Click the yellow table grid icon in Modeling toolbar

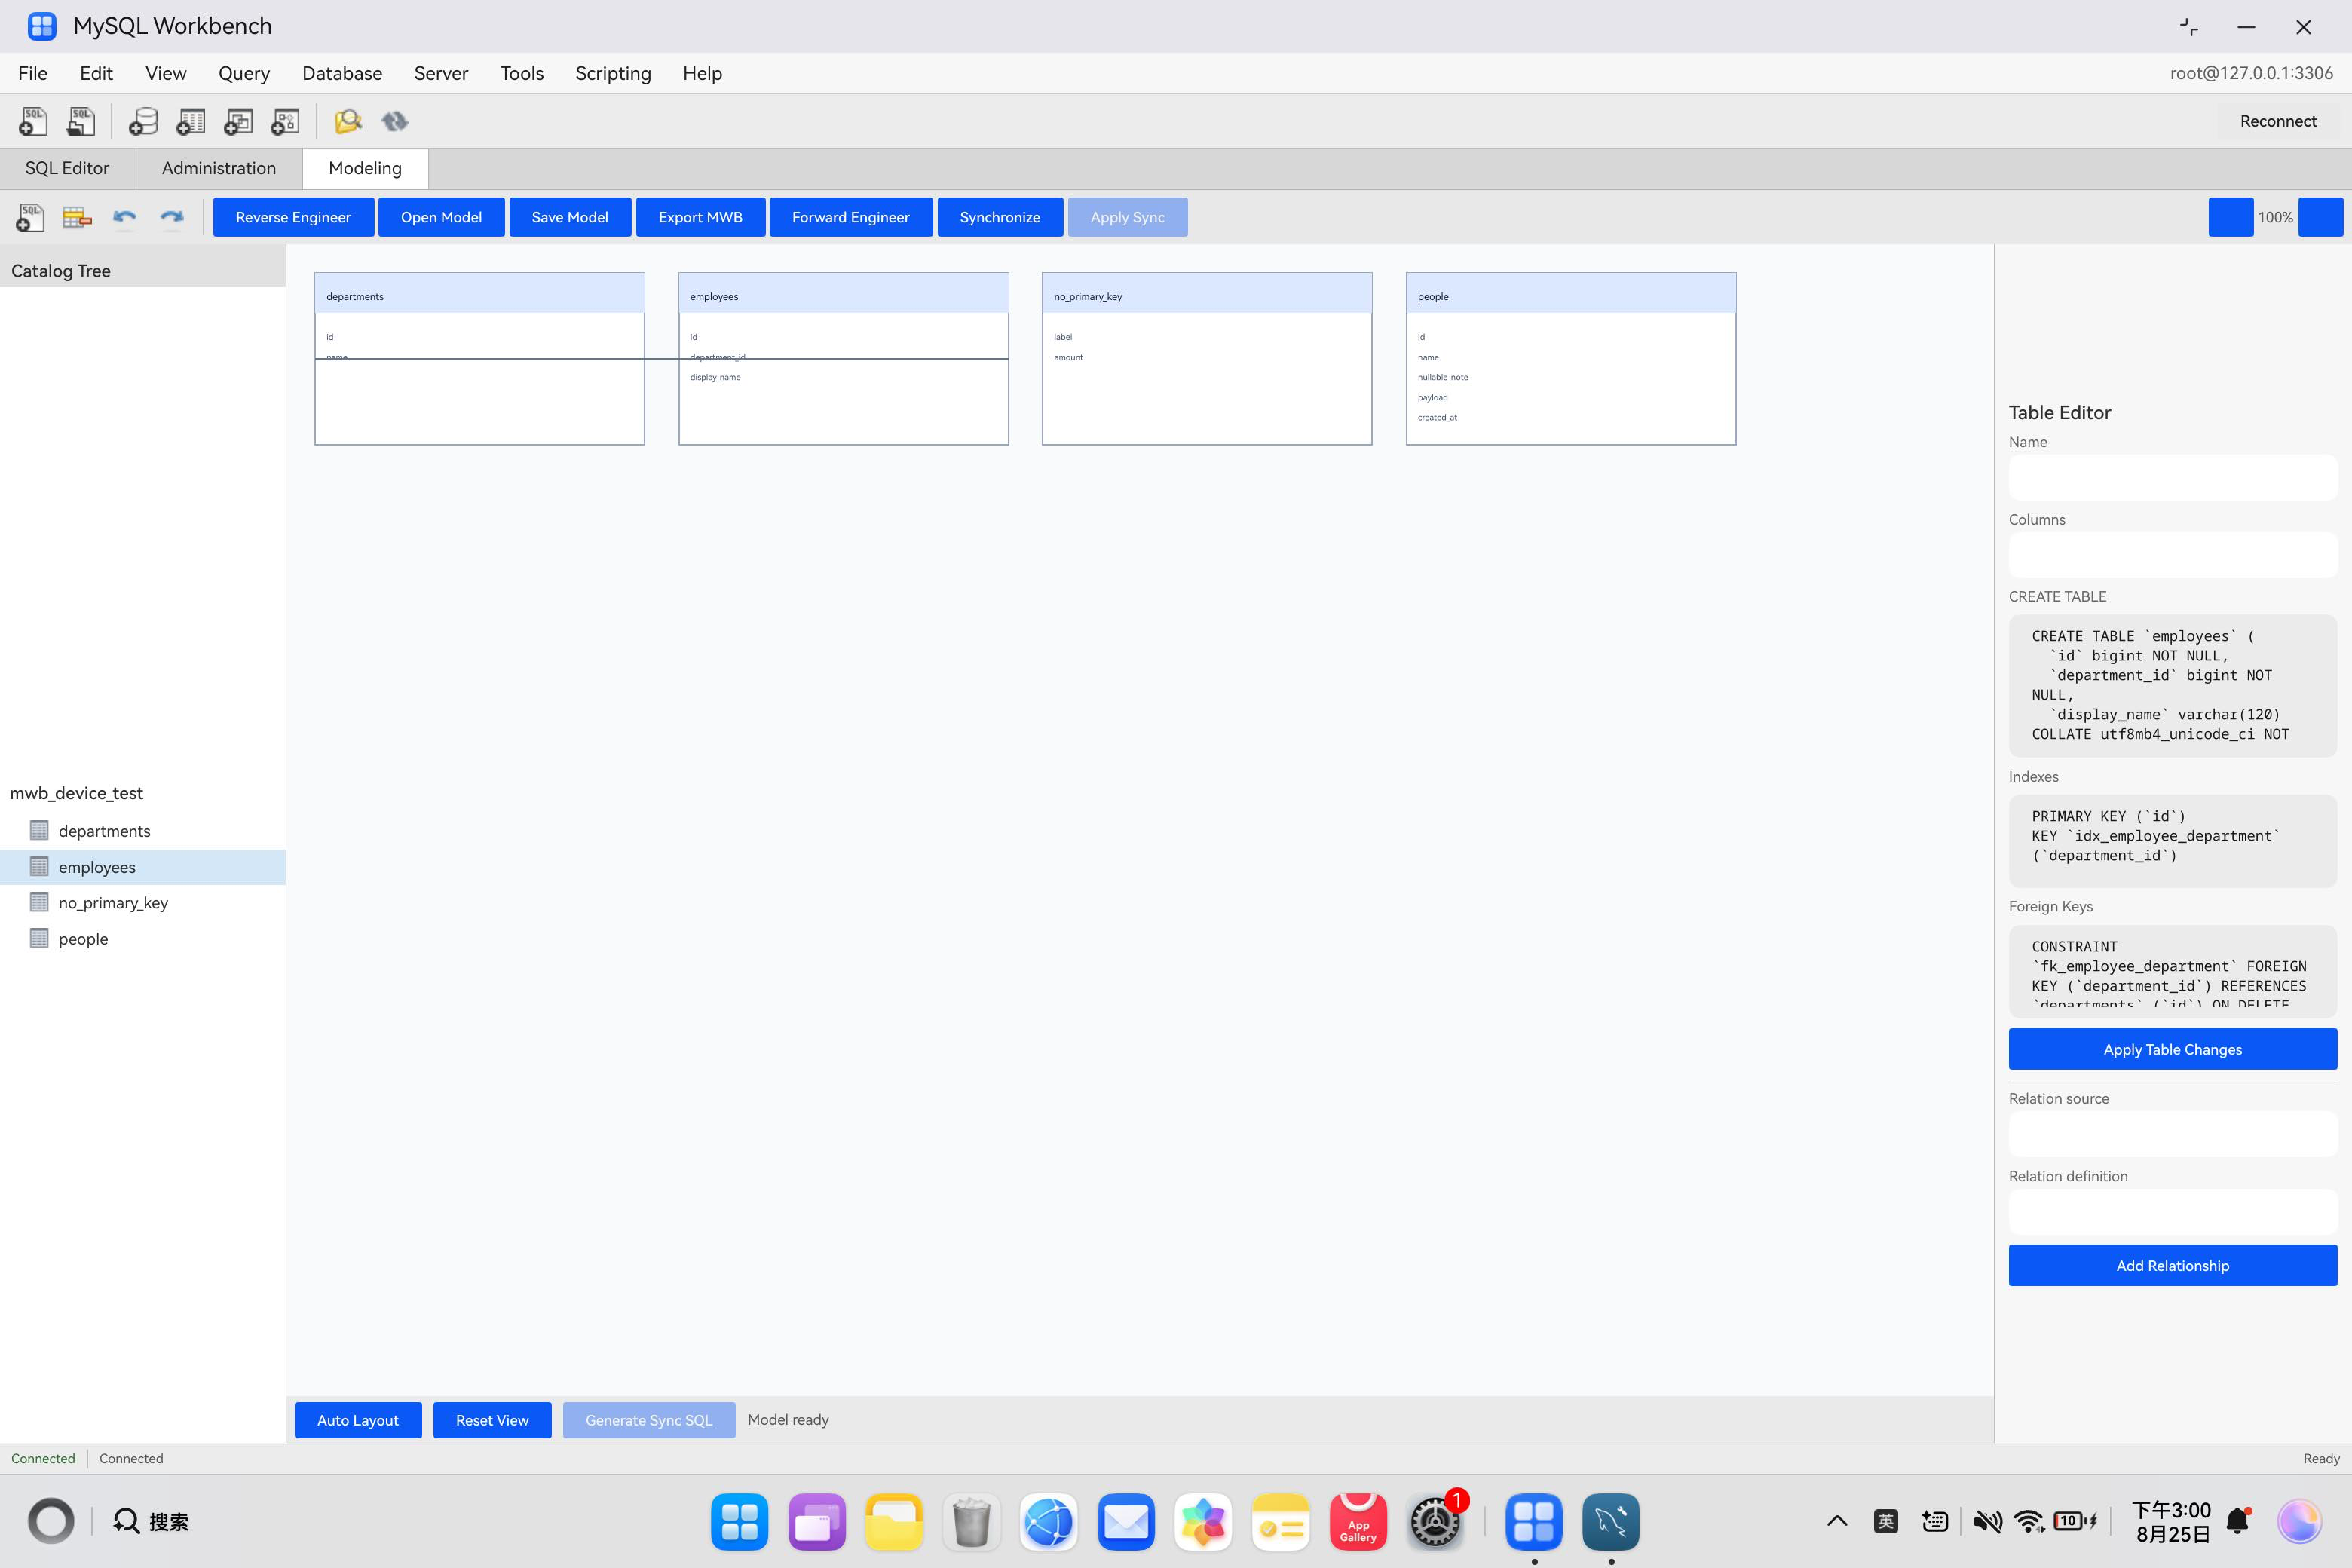[77, 217]
